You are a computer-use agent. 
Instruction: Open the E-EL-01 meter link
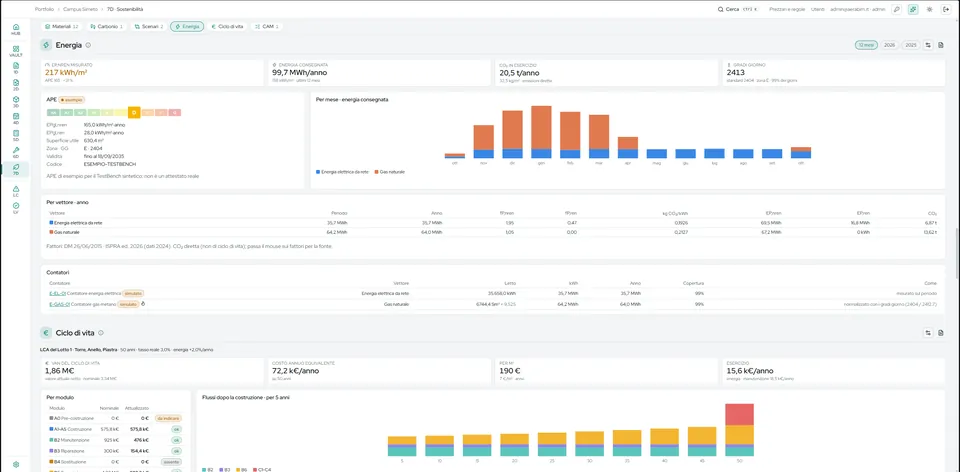58,293
